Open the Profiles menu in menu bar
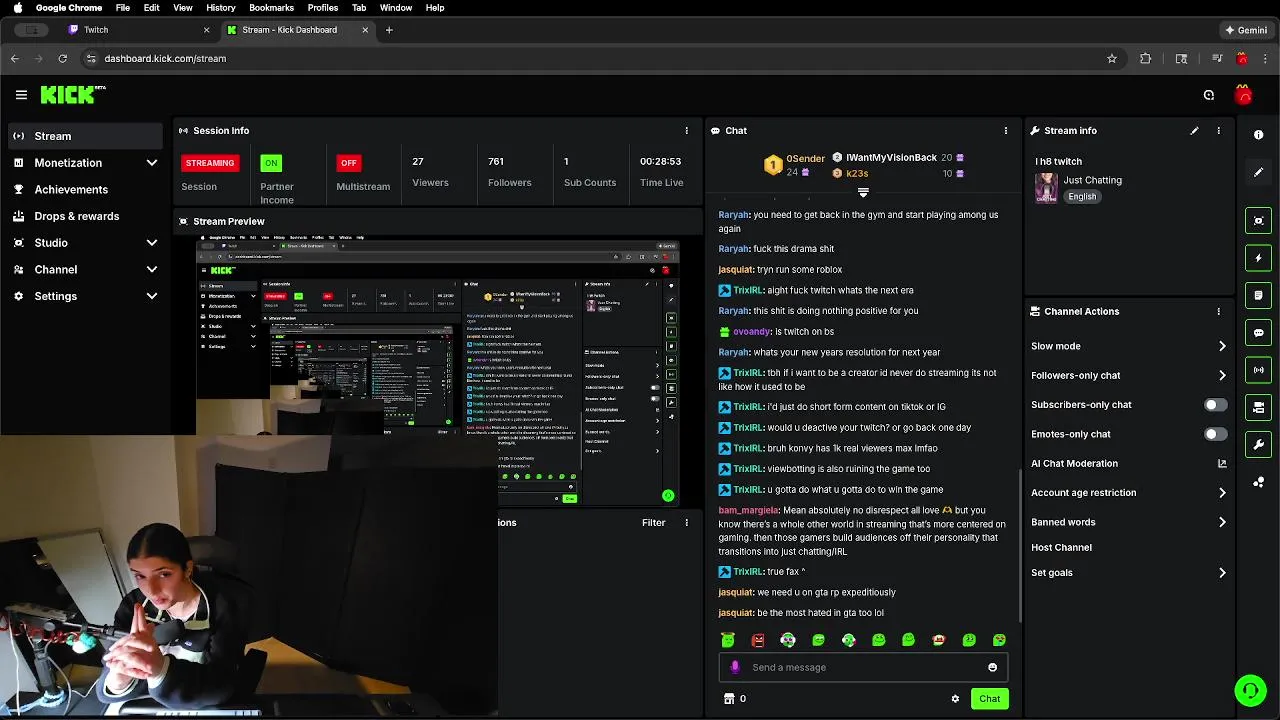The image size is (1280, 720). (323, 8)
